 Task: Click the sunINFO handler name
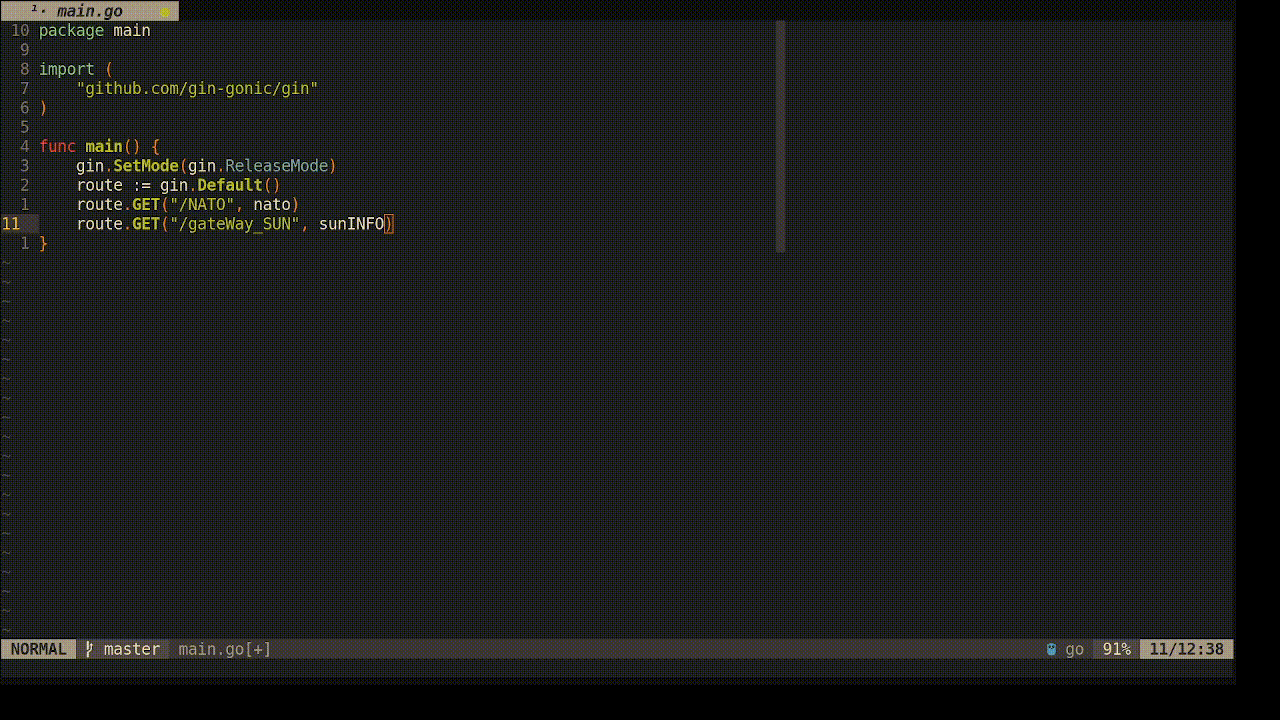point(352,223)
